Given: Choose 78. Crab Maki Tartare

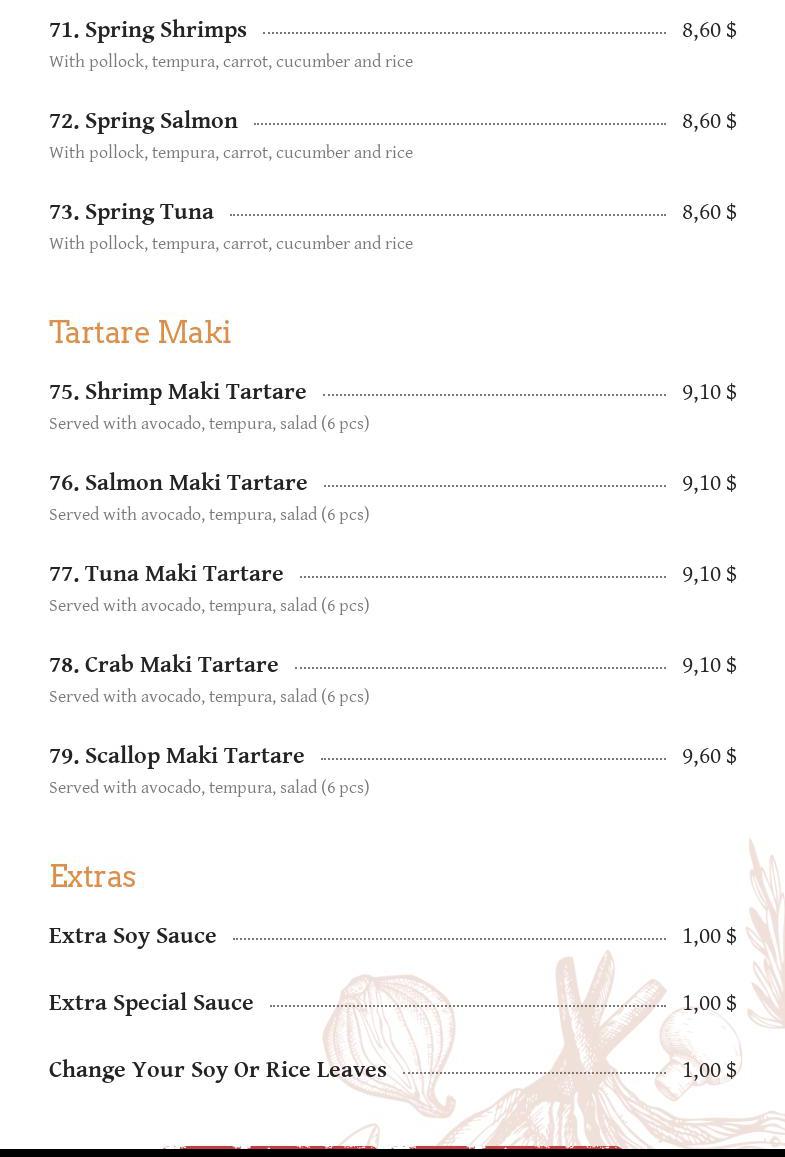Looking at the screenshot, I should coord(164,665).
